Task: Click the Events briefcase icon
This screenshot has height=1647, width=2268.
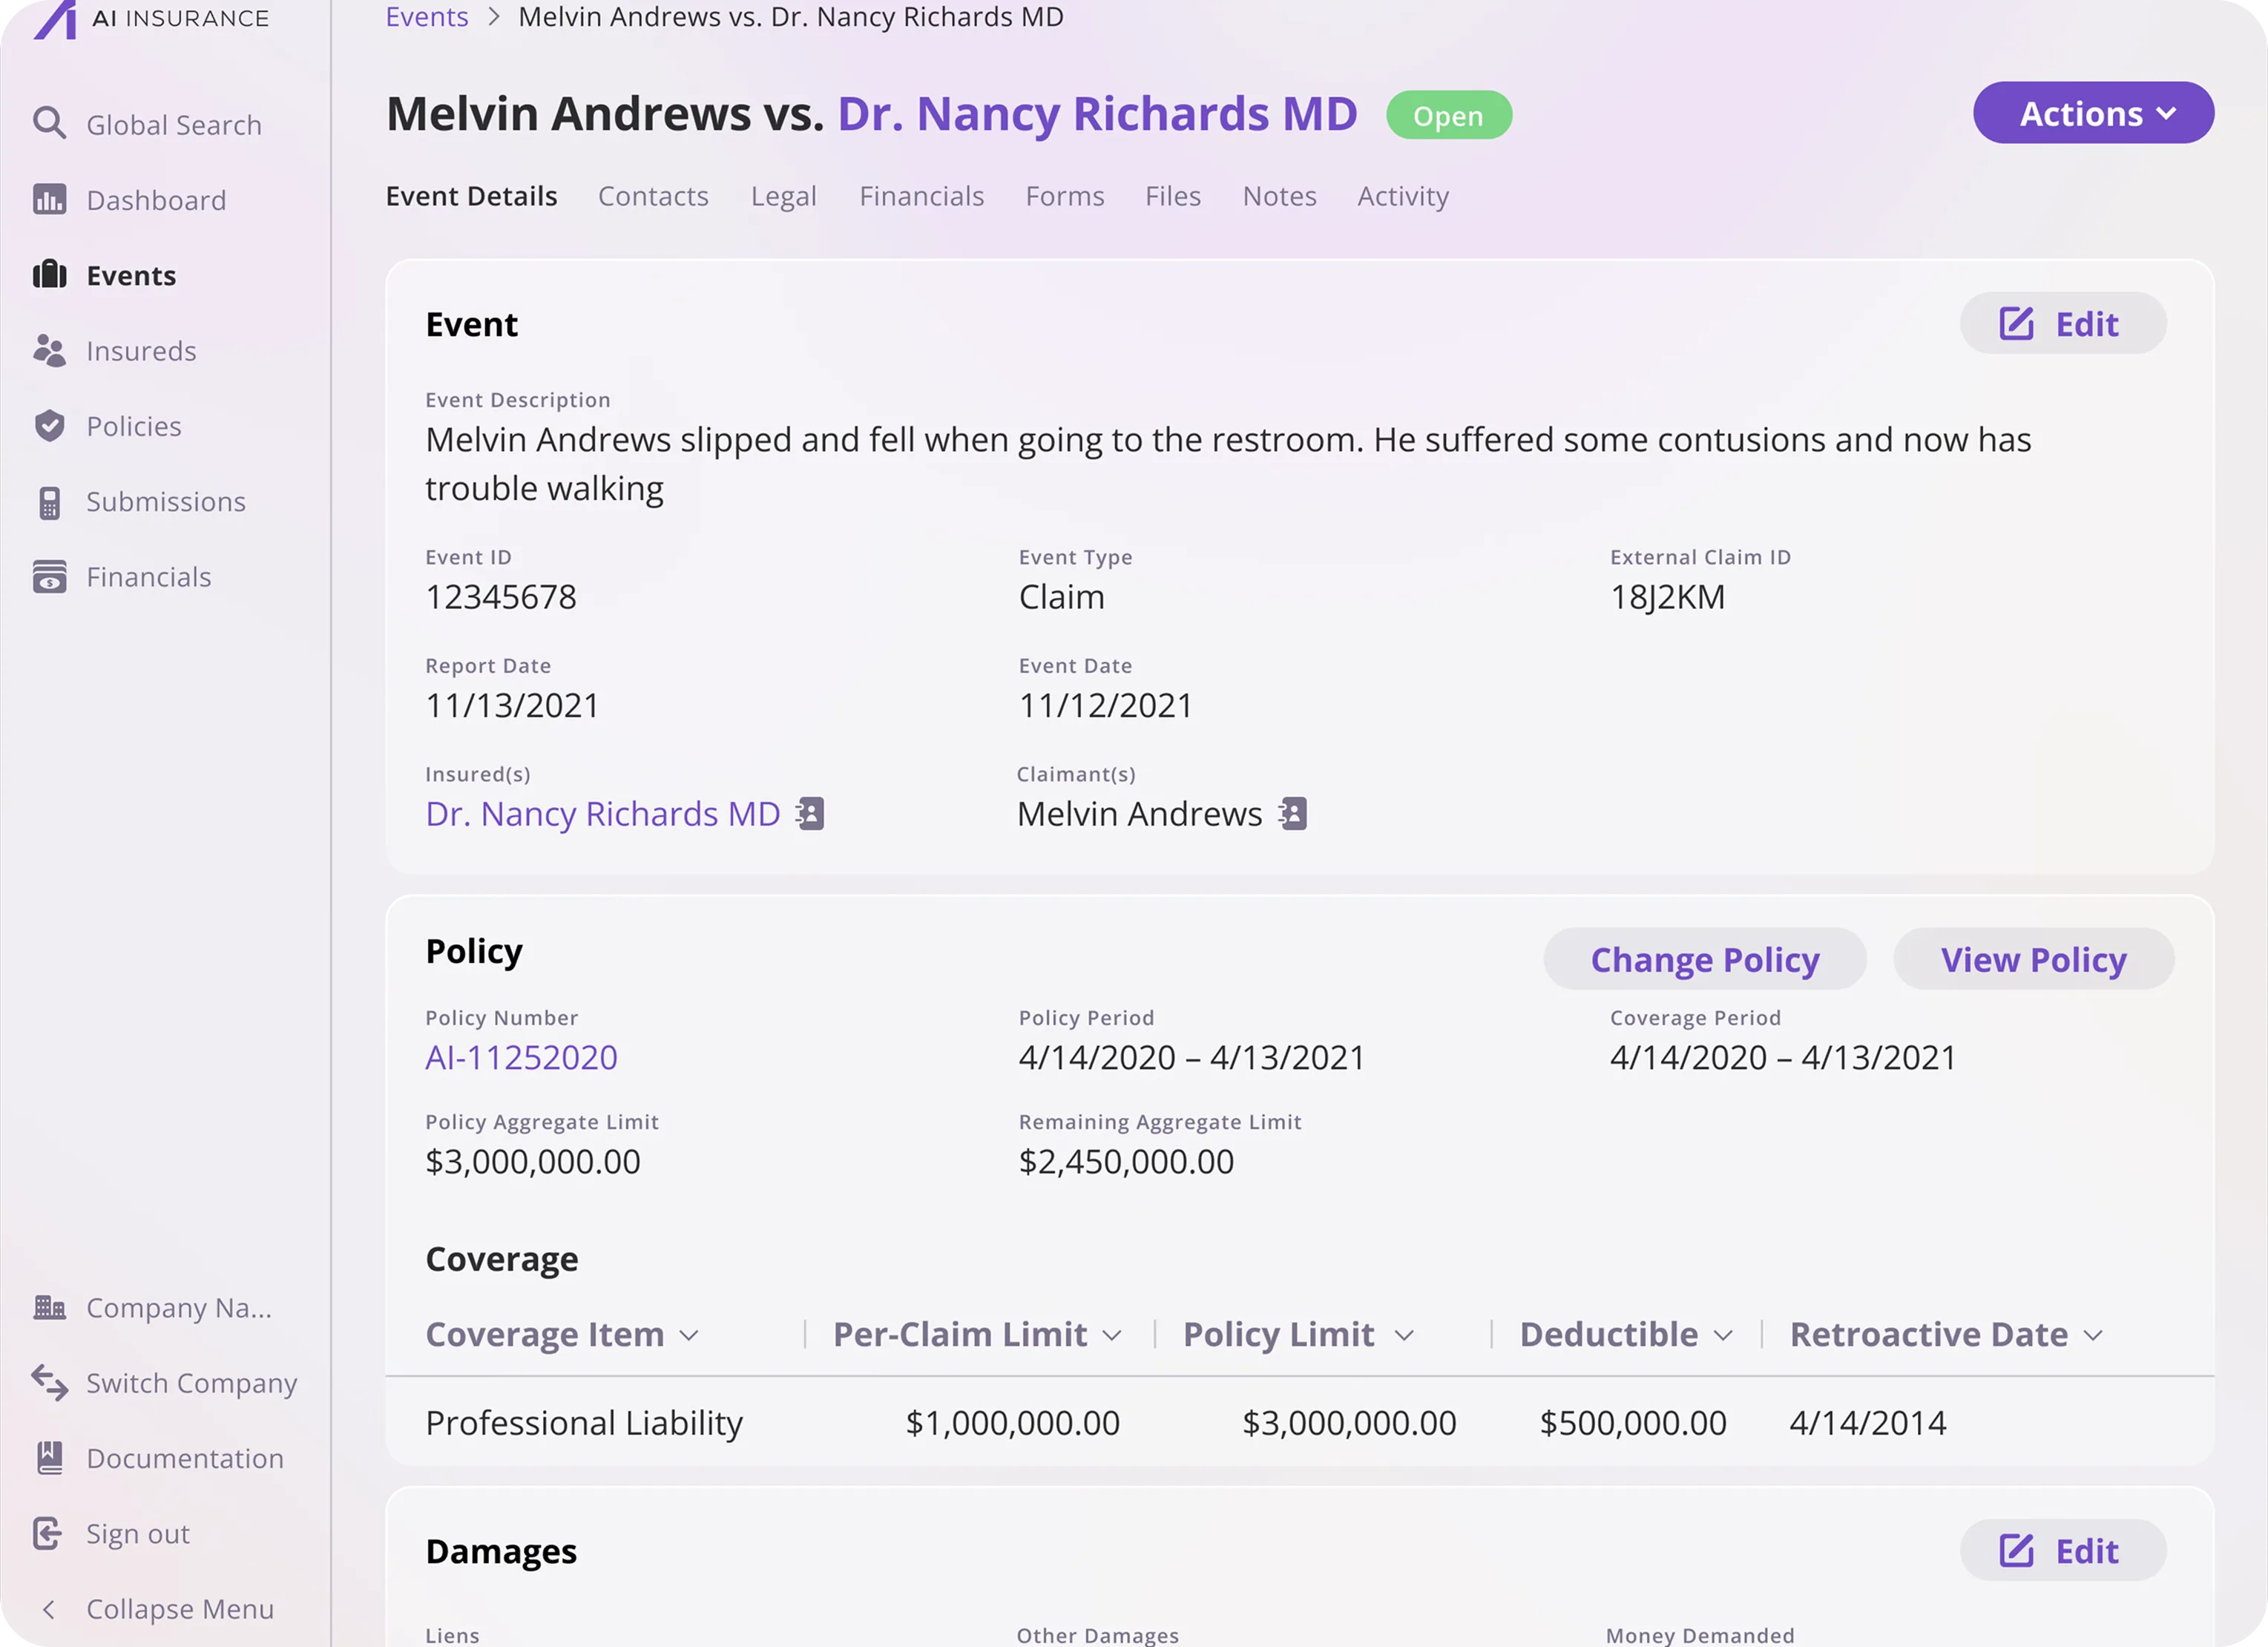Action: [x=49, y=274]
